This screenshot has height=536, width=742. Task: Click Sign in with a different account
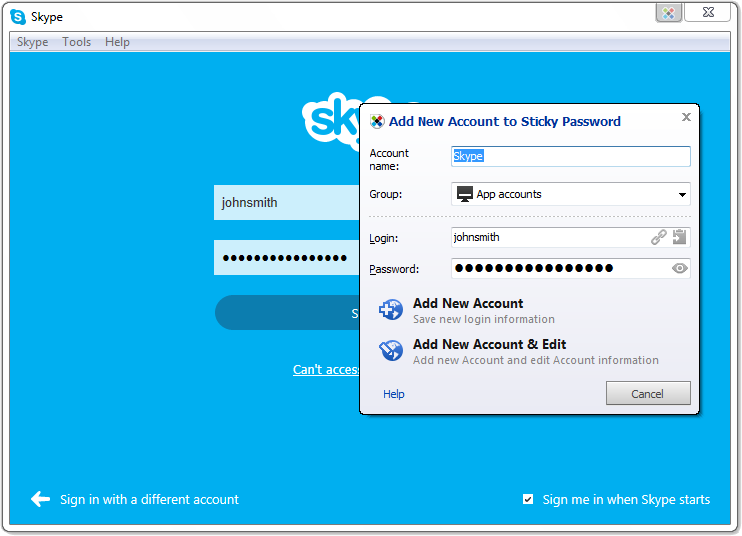149,500
